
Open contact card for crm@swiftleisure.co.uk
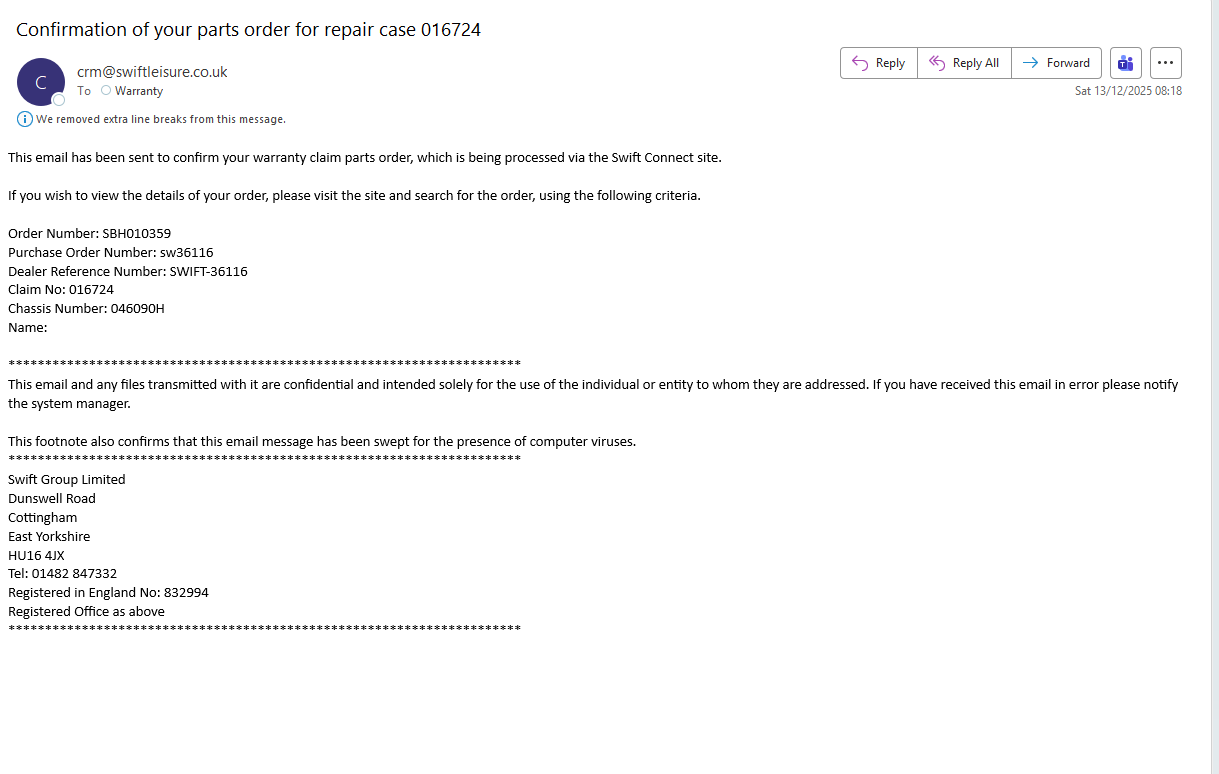(152, 72)
